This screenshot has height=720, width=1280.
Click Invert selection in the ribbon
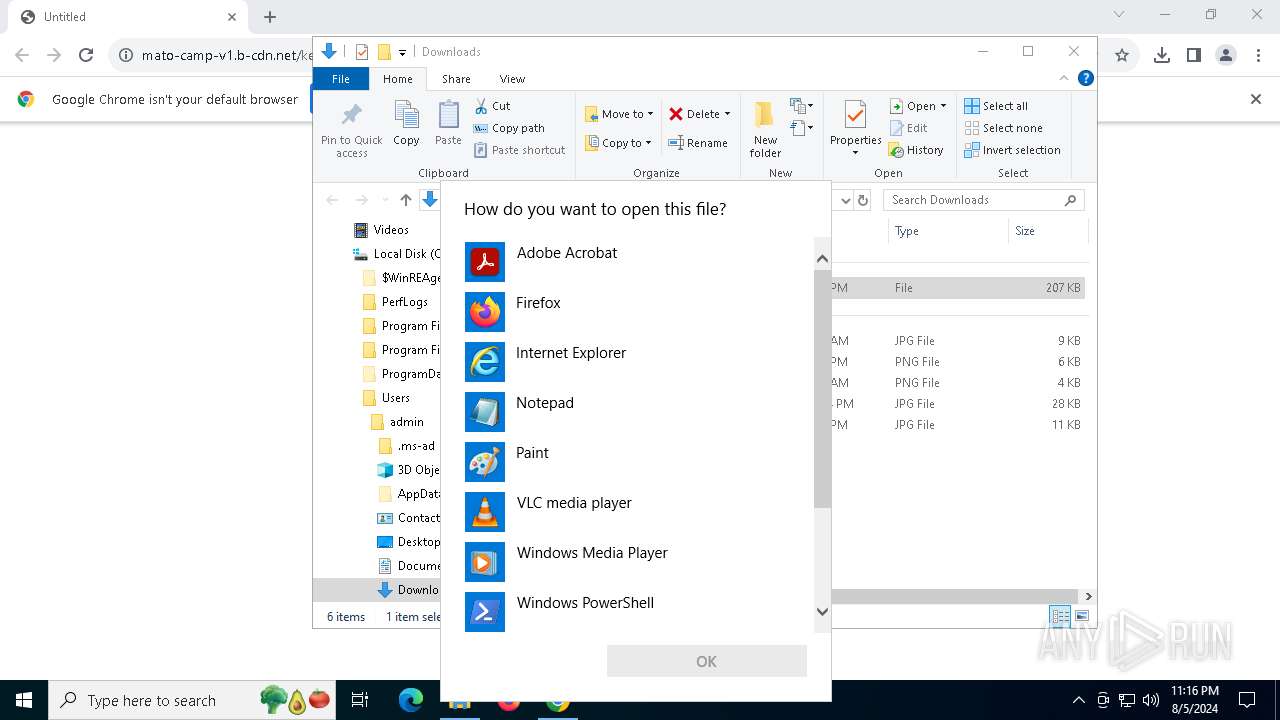tap(1013, 150)
